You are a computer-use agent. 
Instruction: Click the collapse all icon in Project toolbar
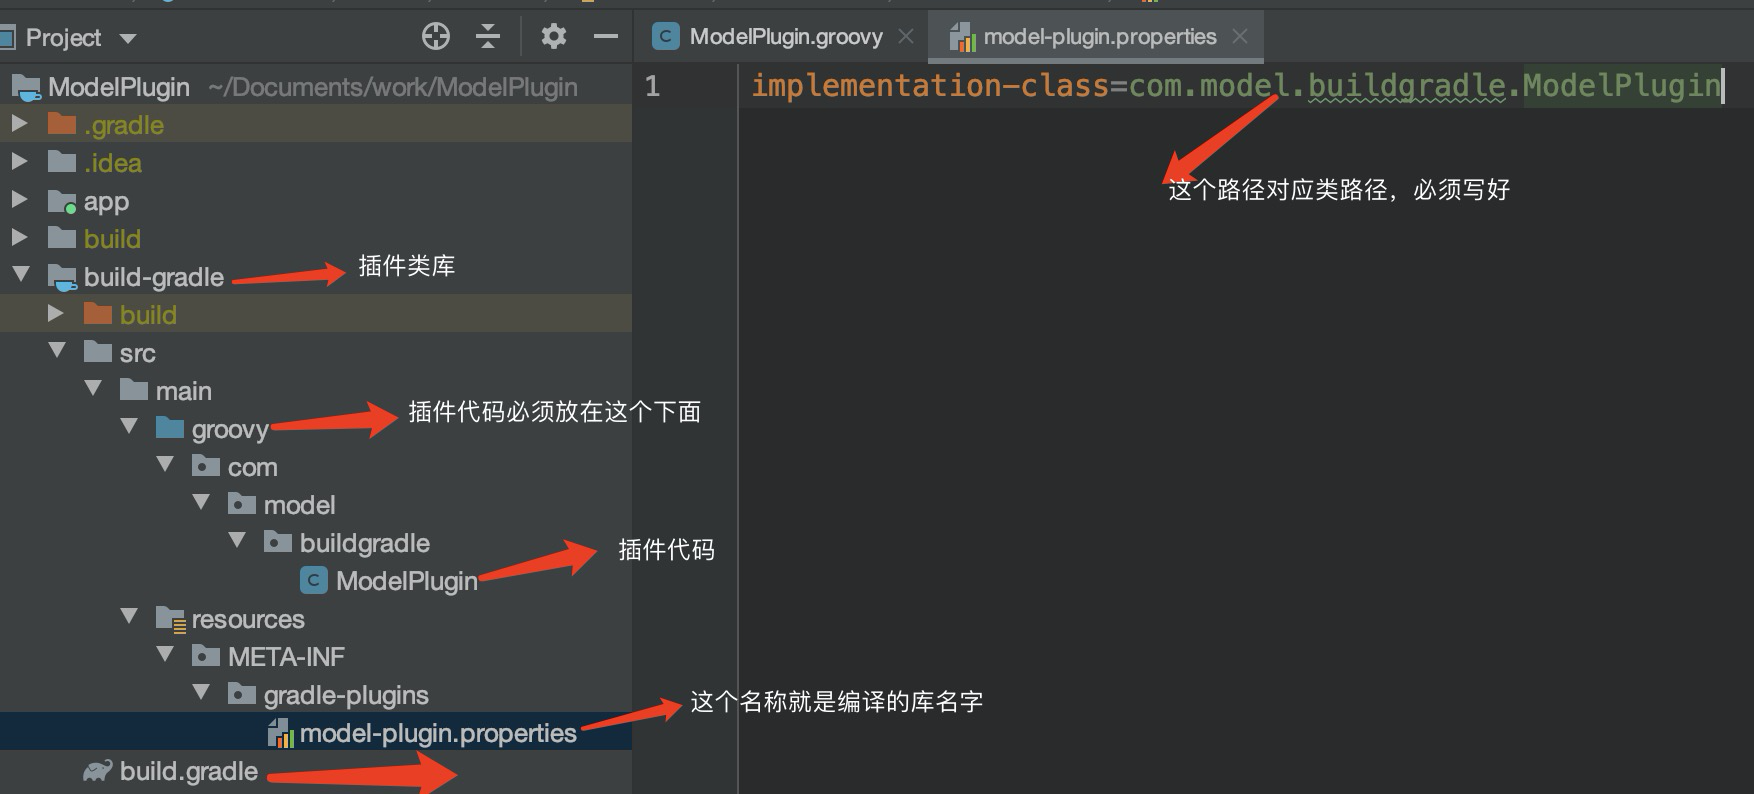coord(487,37)
